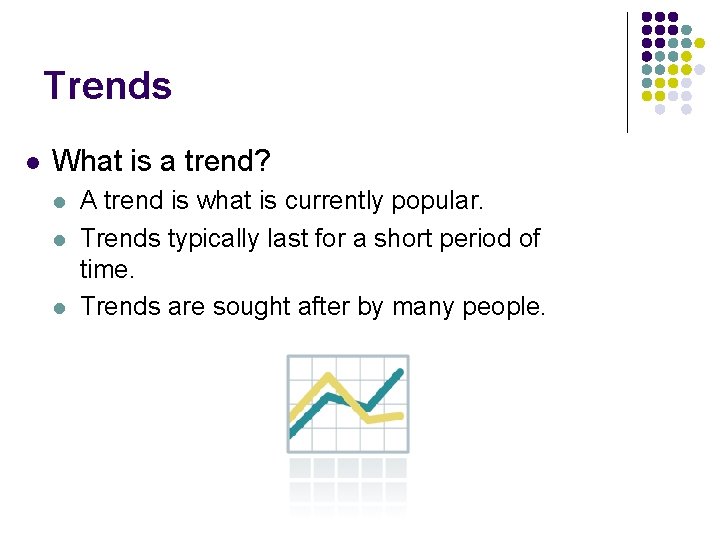Select the decorative dot grid graphic
This screenshot has height=540, width=720.
(x=673, y=63)
